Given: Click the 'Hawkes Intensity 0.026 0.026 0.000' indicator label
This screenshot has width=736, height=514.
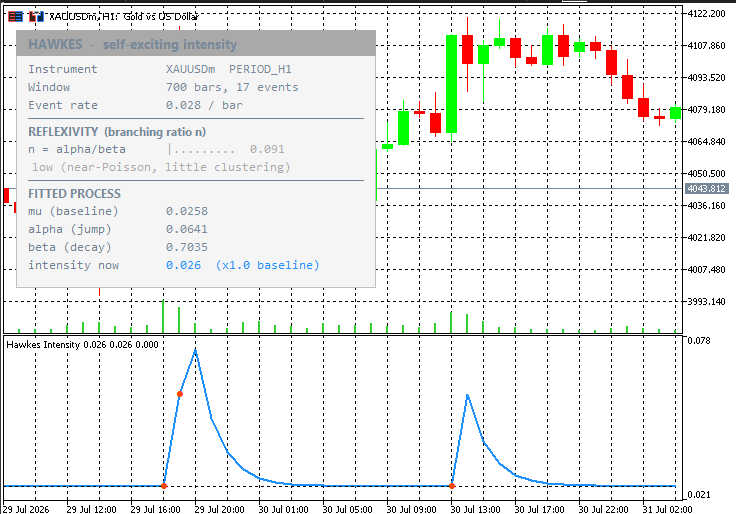Looking at the screenshot, I should click(x=82, y=345).
